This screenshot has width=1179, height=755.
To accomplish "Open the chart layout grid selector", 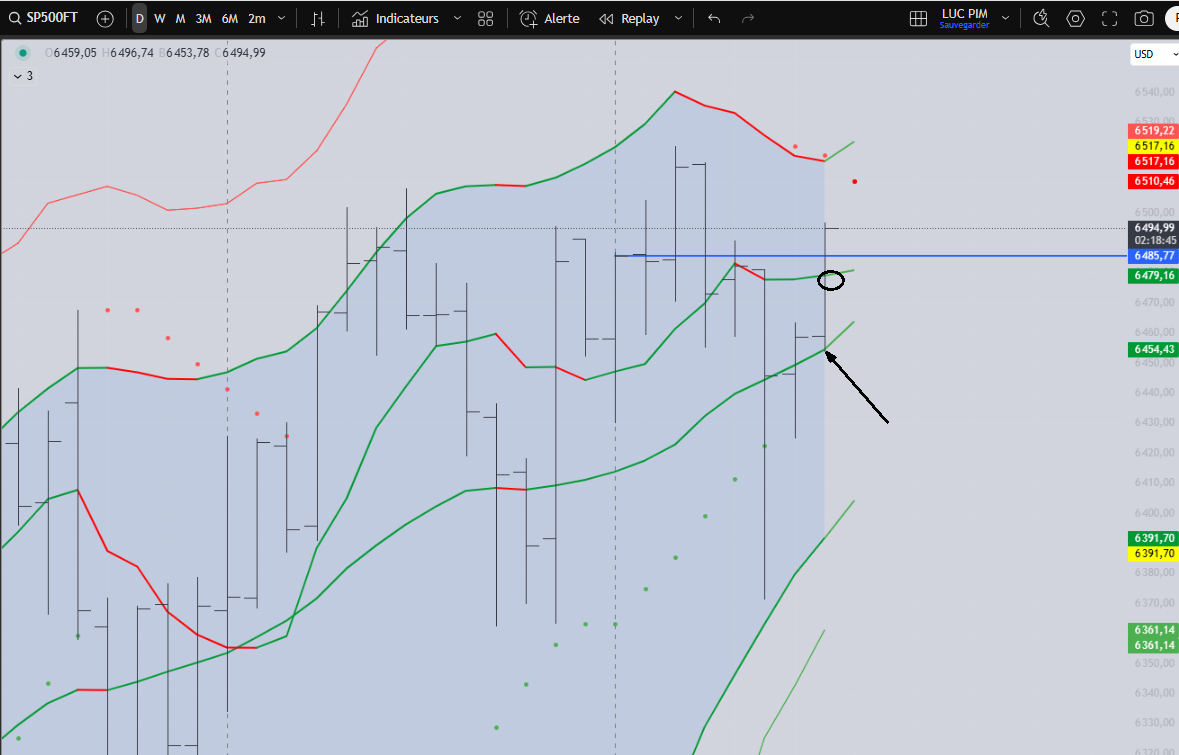I will click(x=918, y=19).
